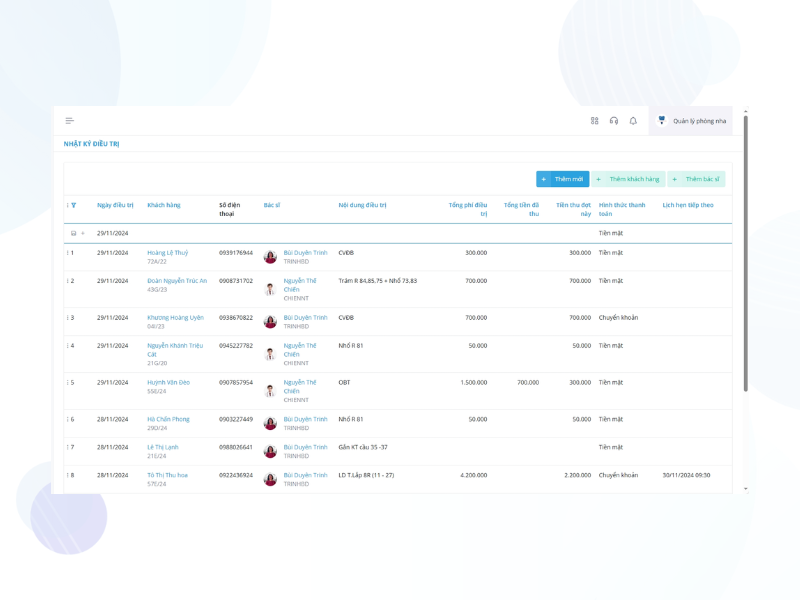Click Hình thức thanh toán header
This screenshot has height=600, width=800.
pos(622,209)
